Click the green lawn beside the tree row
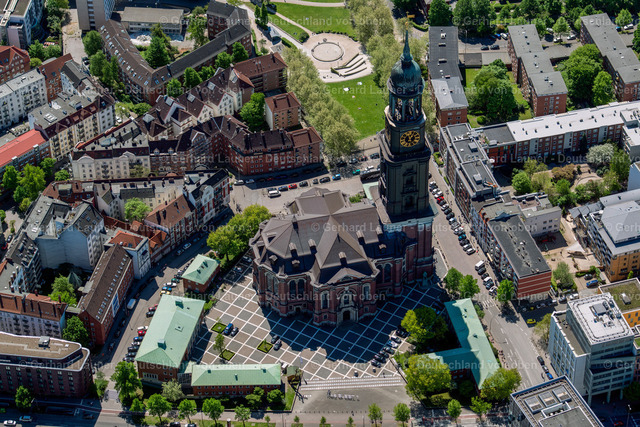The height and width of the screenshot is (427, 640). (x=362, y=102)
